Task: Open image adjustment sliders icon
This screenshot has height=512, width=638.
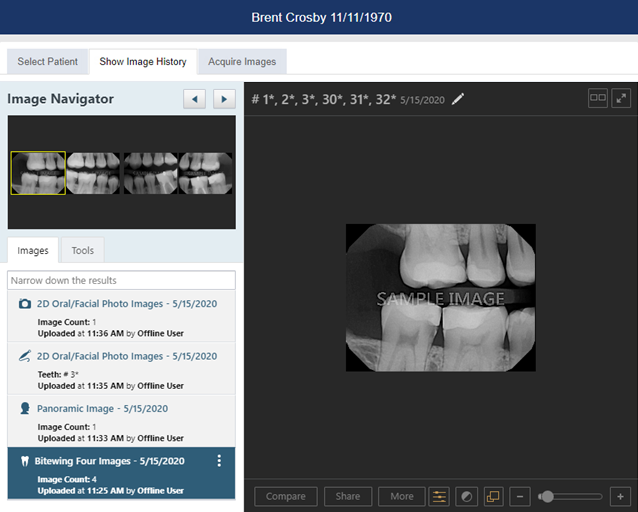Action: (439, 497)
